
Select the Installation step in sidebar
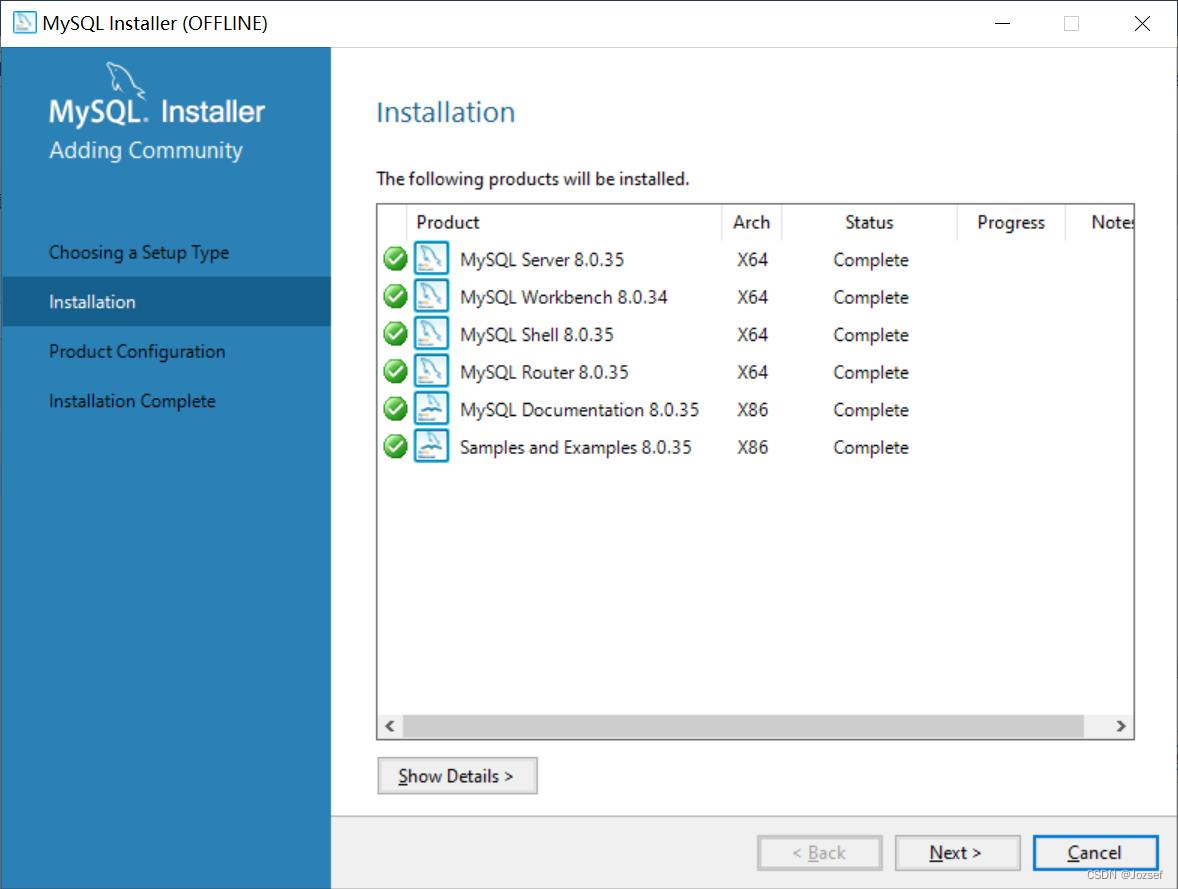(x=166, y=301)
